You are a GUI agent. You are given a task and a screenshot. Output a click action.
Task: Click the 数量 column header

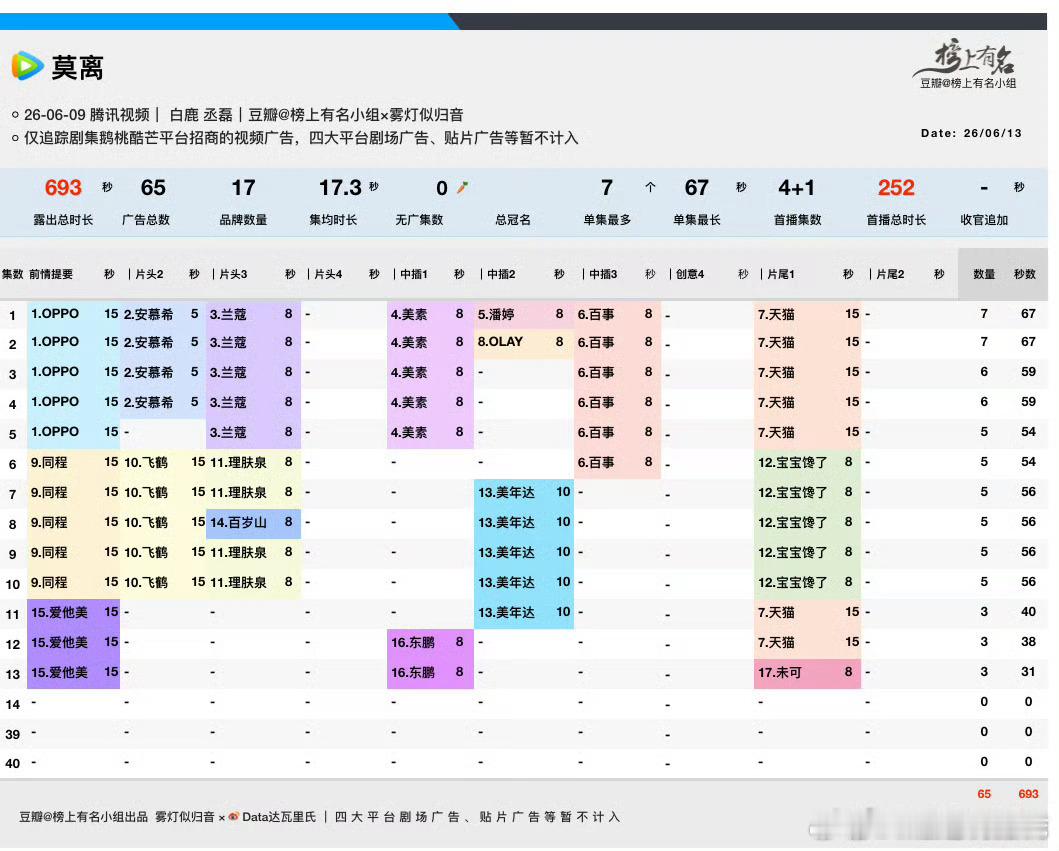tap(984, 274)
